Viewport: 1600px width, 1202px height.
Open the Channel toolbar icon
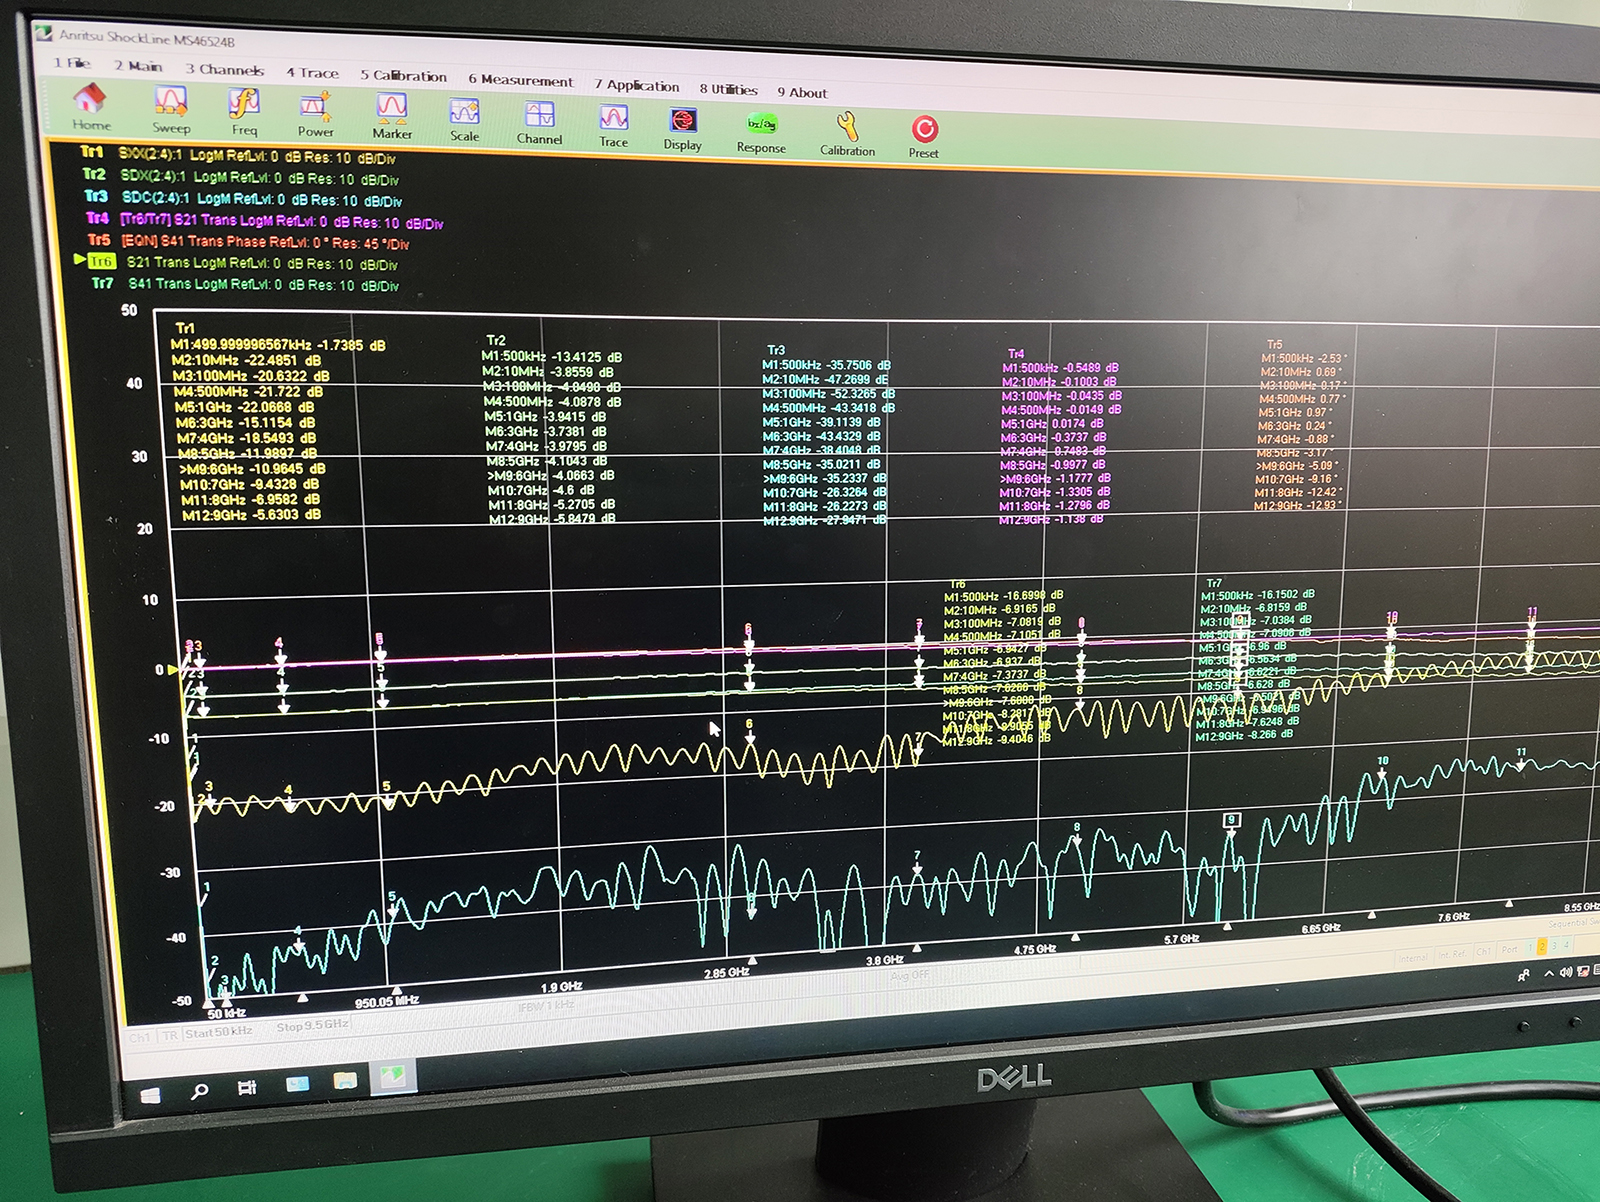[539, 115]
